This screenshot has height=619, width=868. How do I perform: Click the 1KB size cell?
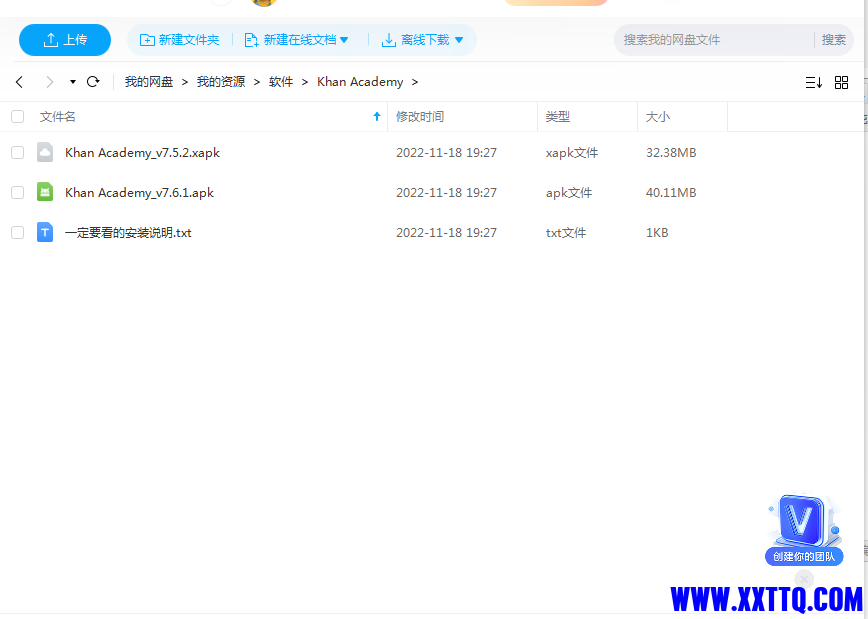(657, 233)
